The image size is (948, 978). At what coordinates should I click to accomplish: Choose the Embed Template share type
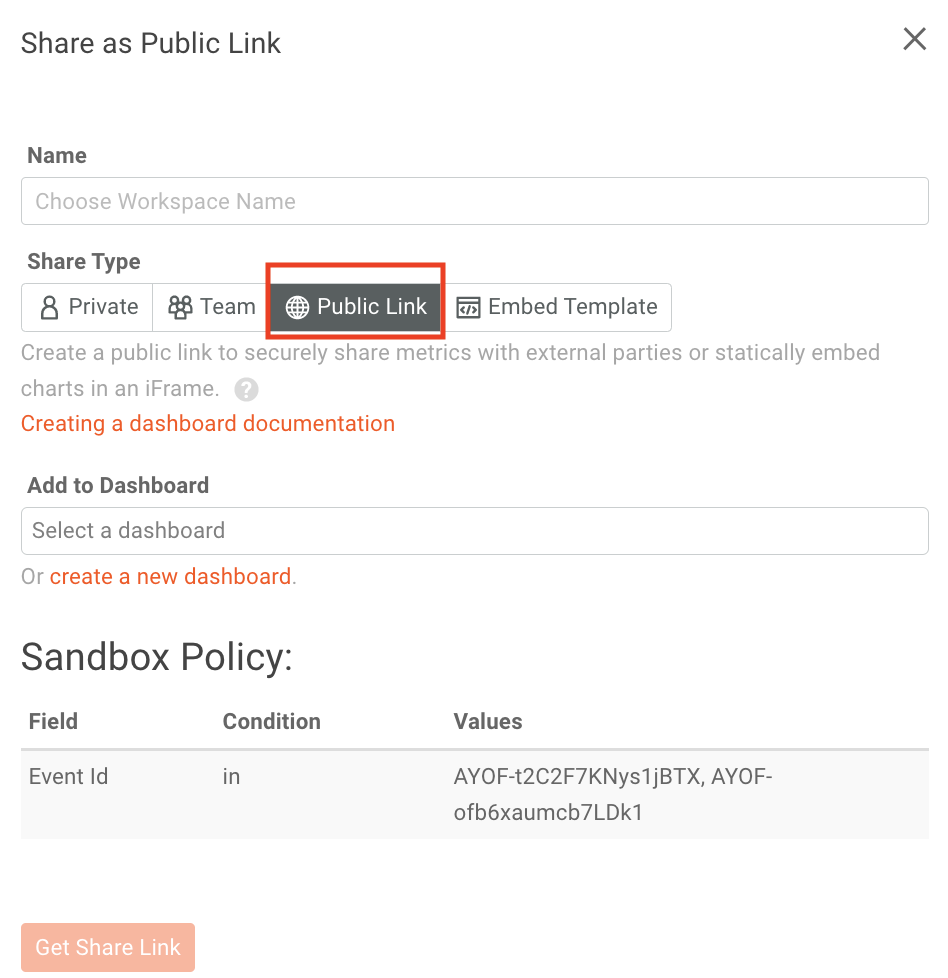click(x=557, y=307)
